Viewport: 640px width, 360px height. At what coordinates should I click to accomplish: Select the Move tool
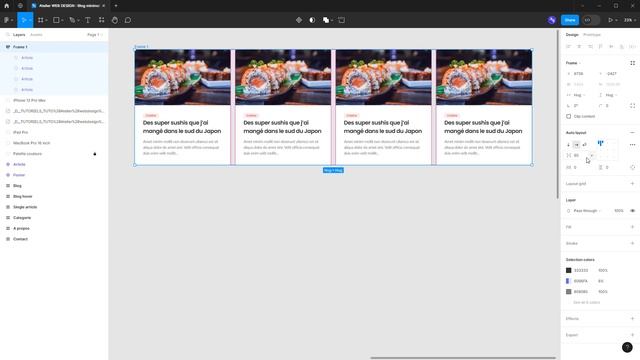(x=23, y=20)
